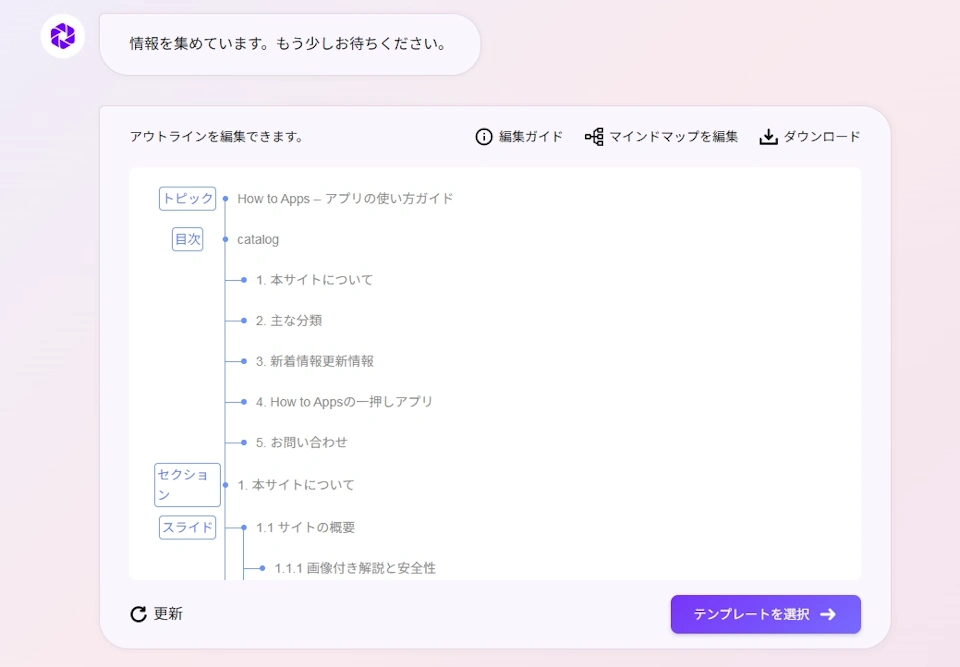The image size is (960, 667).
Task: Click the purple assistant avatar icon
Action: [63, 36]
